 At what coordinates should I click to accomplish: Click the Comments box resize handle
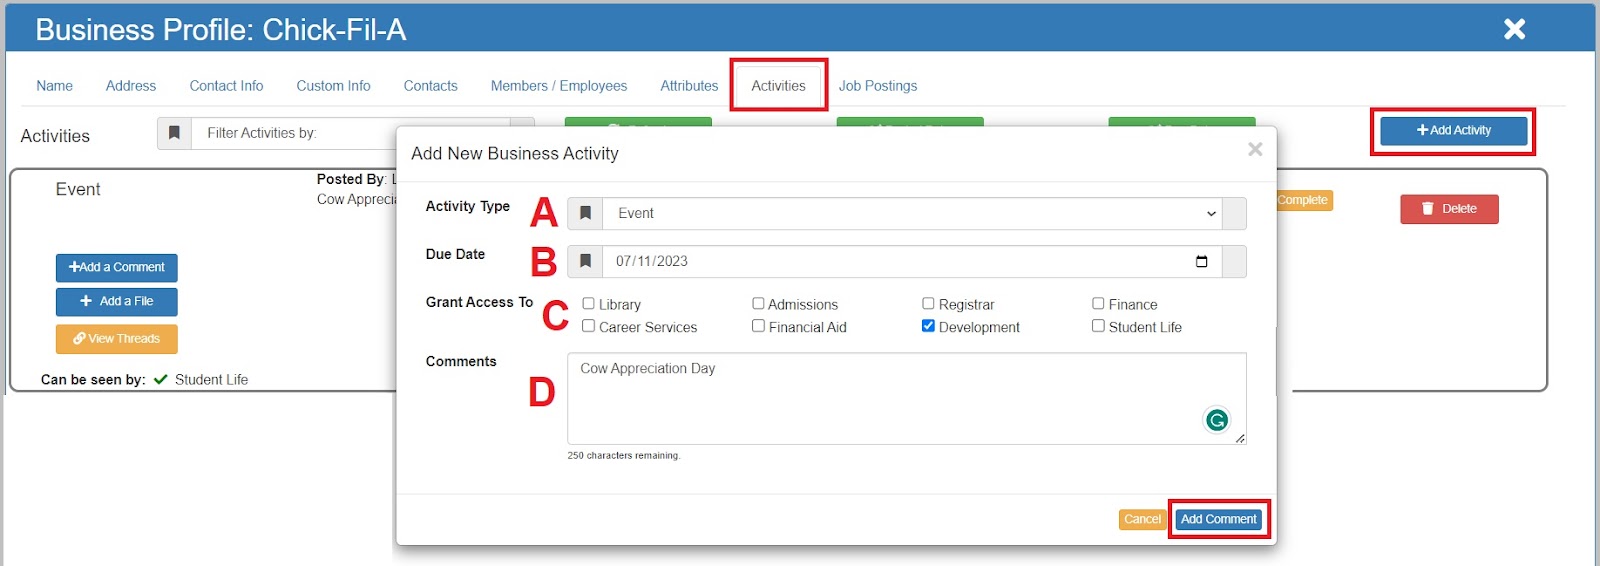pyautogui.click(x=1240, y=438)
